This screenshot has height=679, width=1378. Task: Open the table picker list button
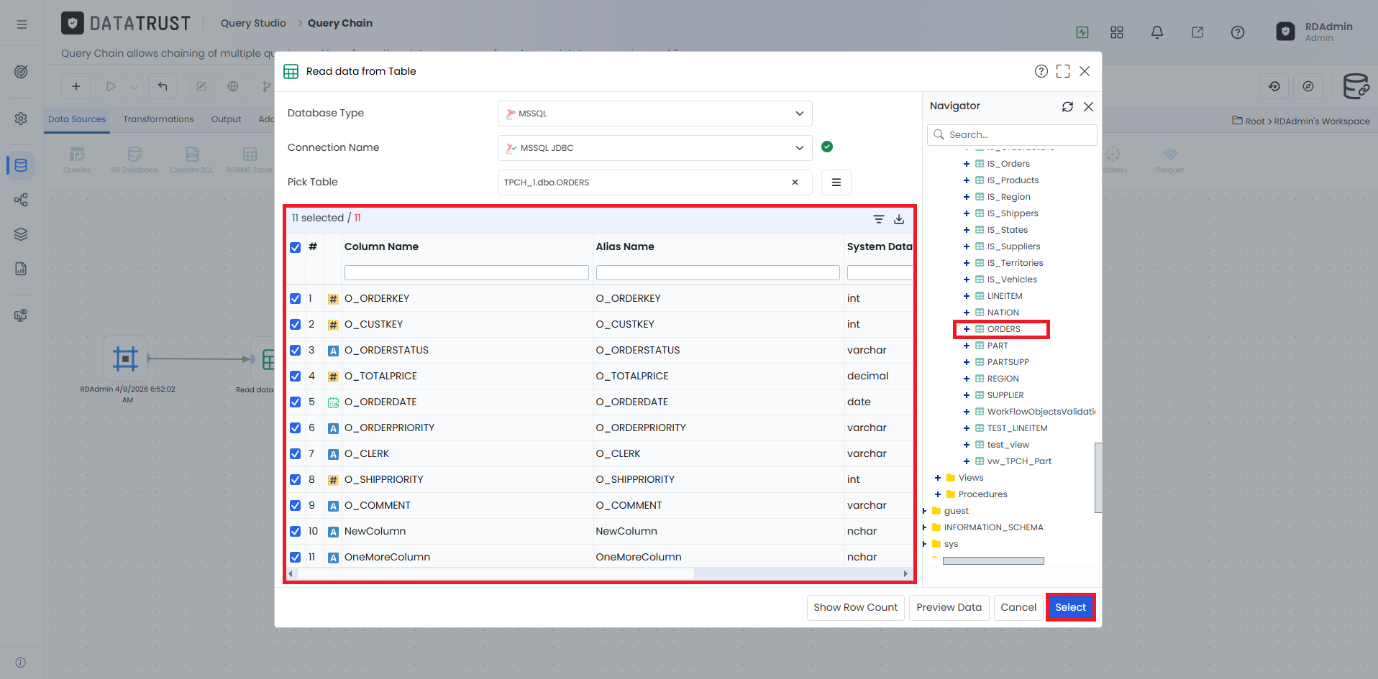pos(836,182)
